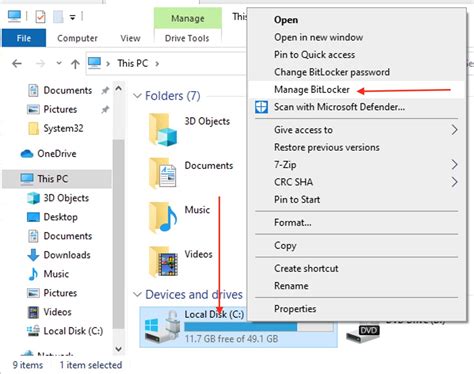Screen dimensions: 474x374
Task: Click the '11.7 GB free of 49.1 GB' text
Action: (x=231, y=339)
